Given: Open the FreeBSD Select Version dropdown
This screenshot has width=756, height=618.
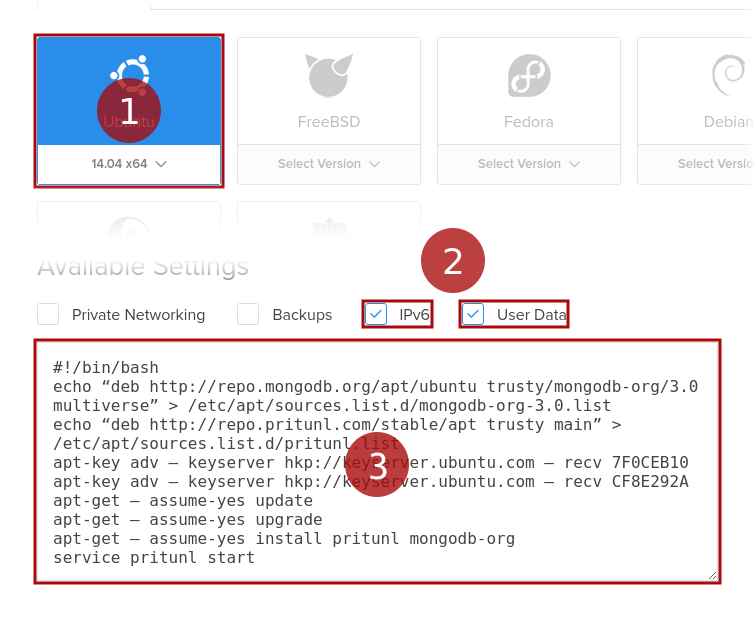Looking at the screenshot, I should pyautogui.click(x=329, y=164).
